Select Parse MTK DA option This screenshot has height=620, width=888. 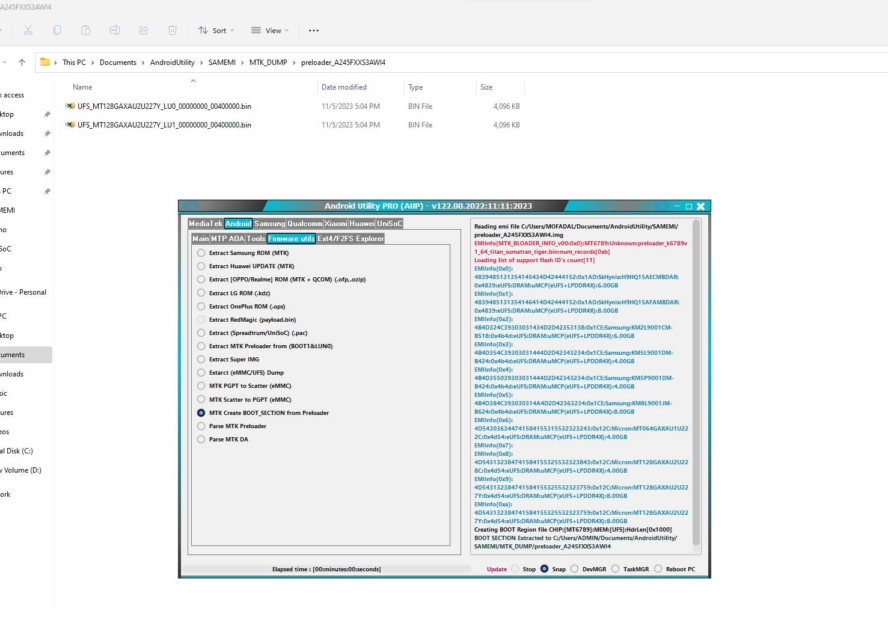click(x=201, y=439)
